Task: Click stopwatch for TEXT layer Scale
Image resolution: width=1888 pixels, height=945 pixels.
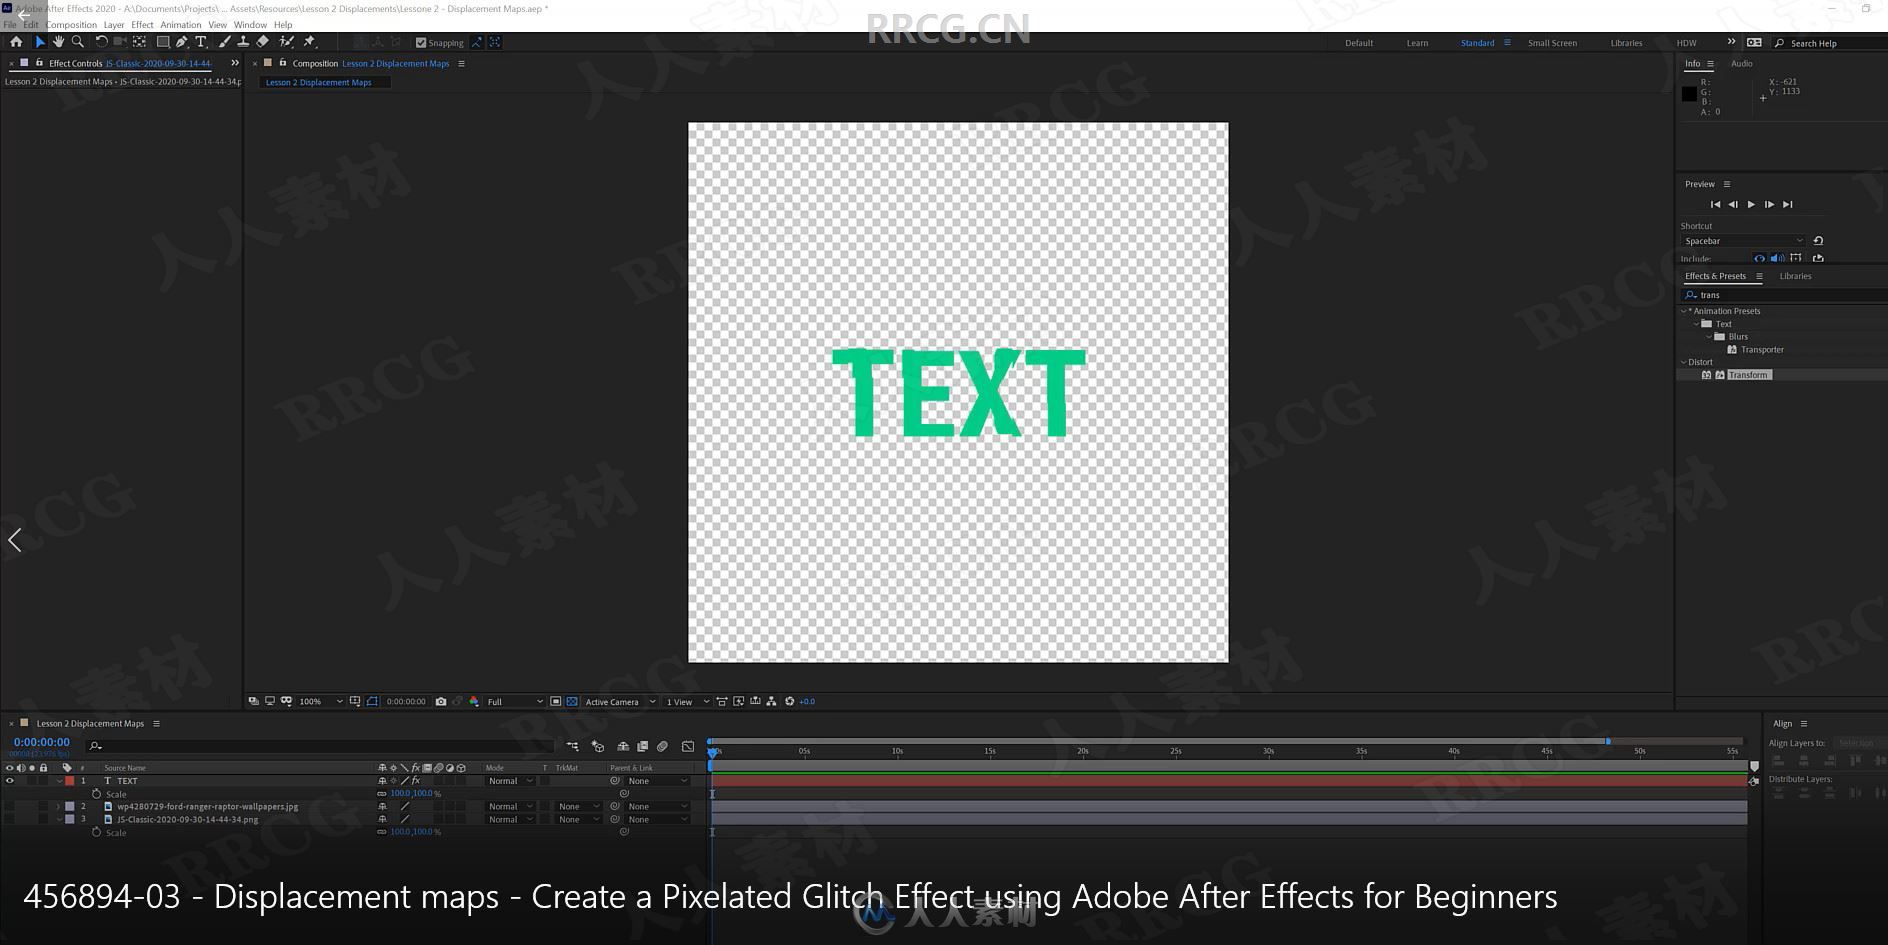Action: point(97,794)
